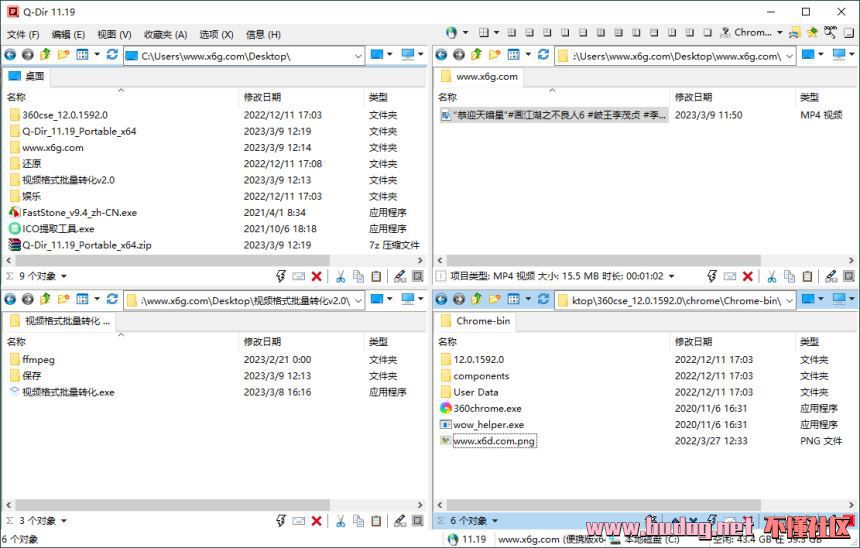Expand the pane layout dropdown in main toolbar
The image size is (860, 548).
[496, 32]
